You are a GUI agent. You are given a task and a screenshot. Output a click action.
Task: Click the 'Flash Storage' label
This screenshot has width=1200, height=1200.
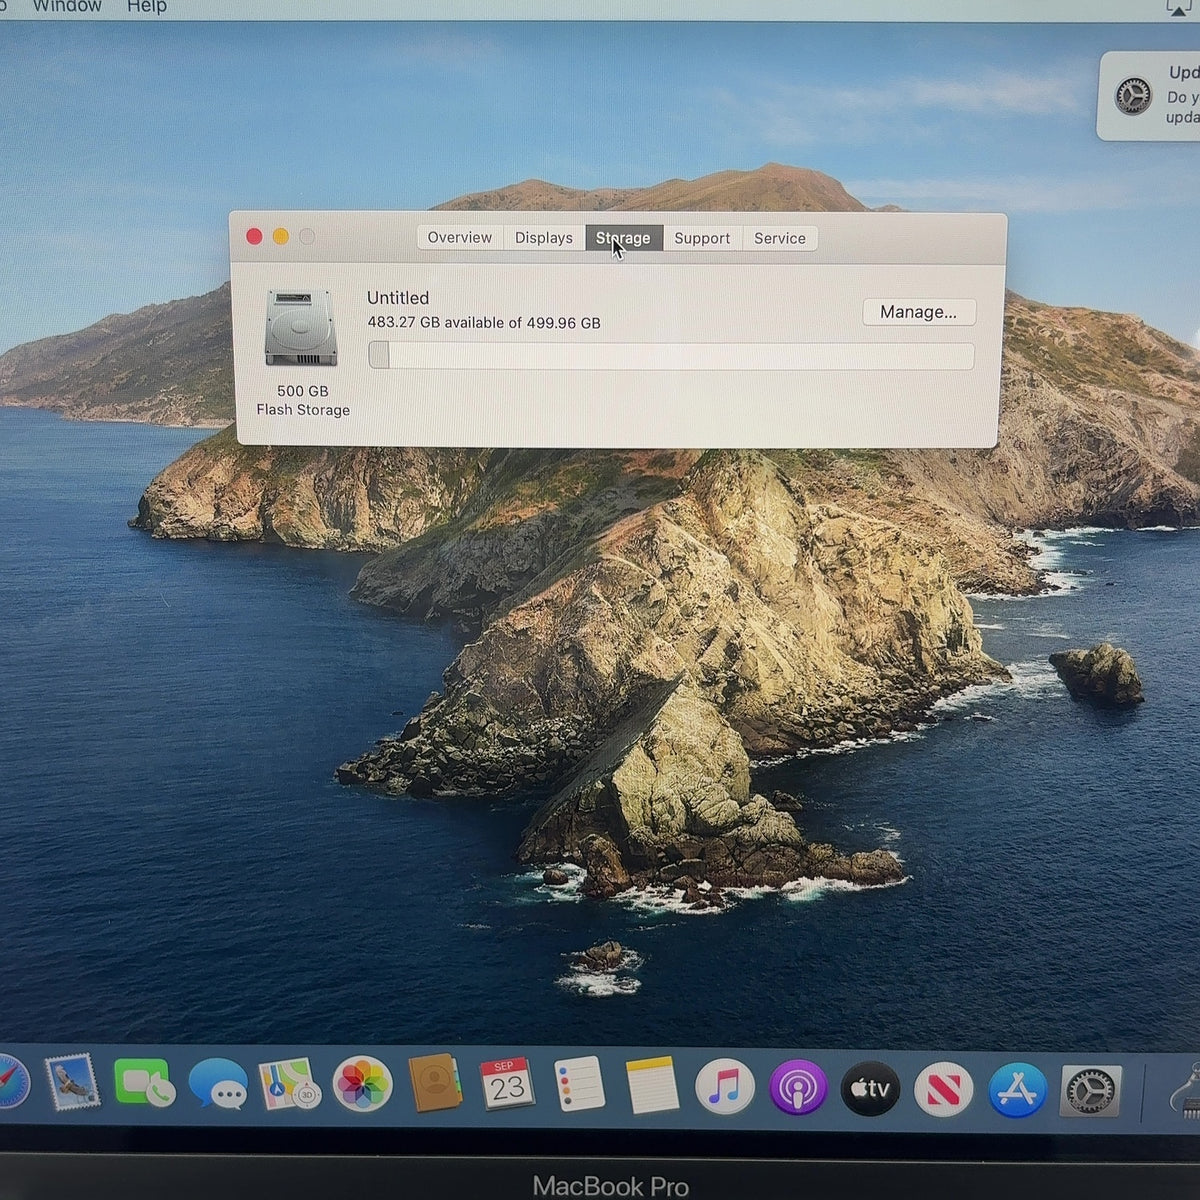click(x=303, y=410)
